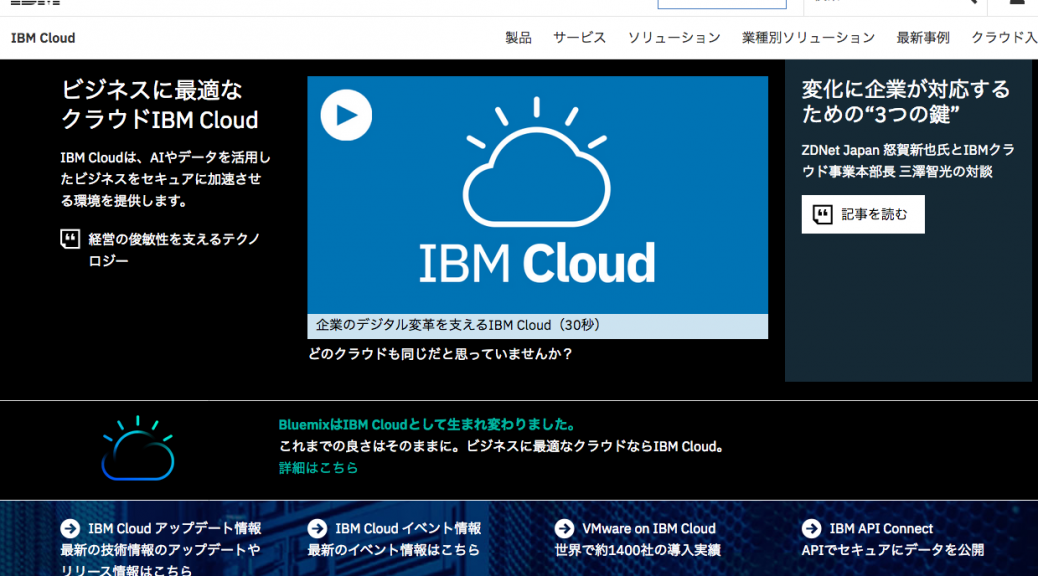This screenshot has width=1038, height=576.
Task: Expand the ソリューション dropdown
Action: coord(674,37)
